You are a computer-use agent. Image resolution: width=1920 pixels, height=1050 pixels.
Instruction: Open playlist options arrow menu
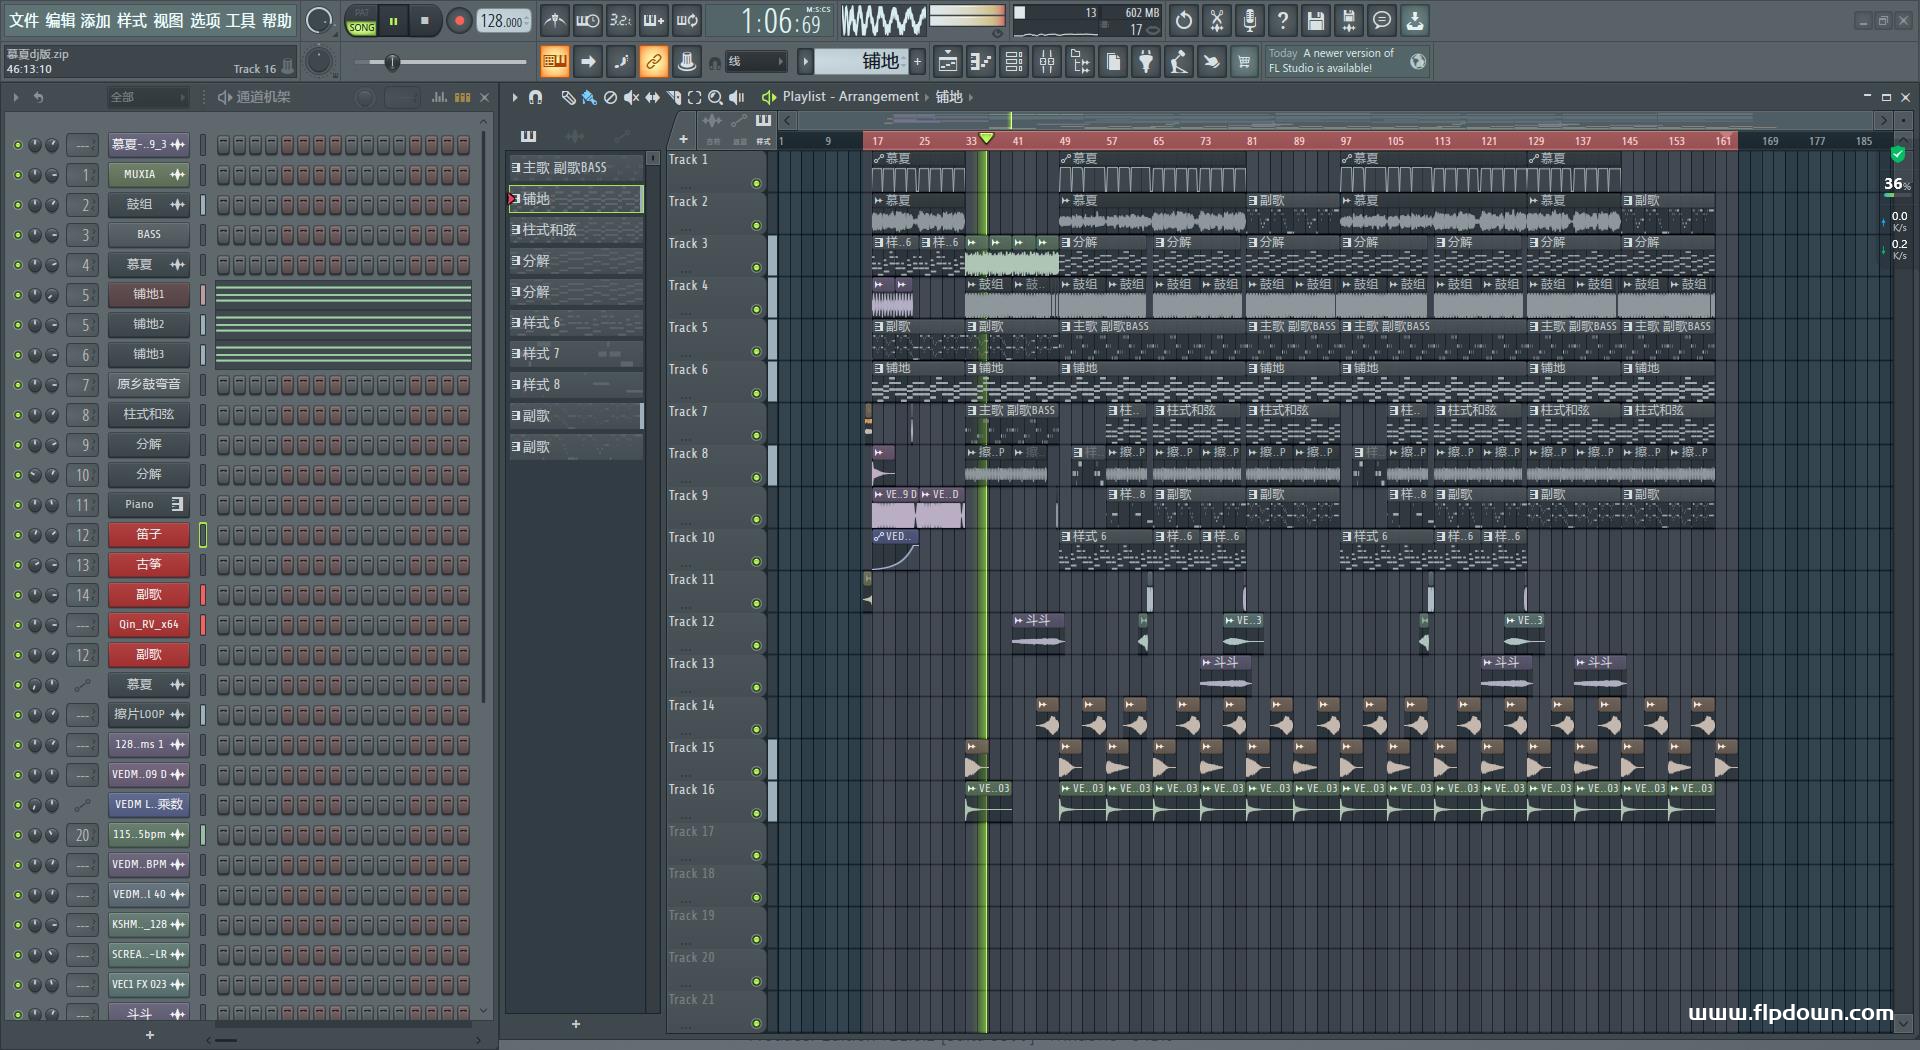coord(515,97)
